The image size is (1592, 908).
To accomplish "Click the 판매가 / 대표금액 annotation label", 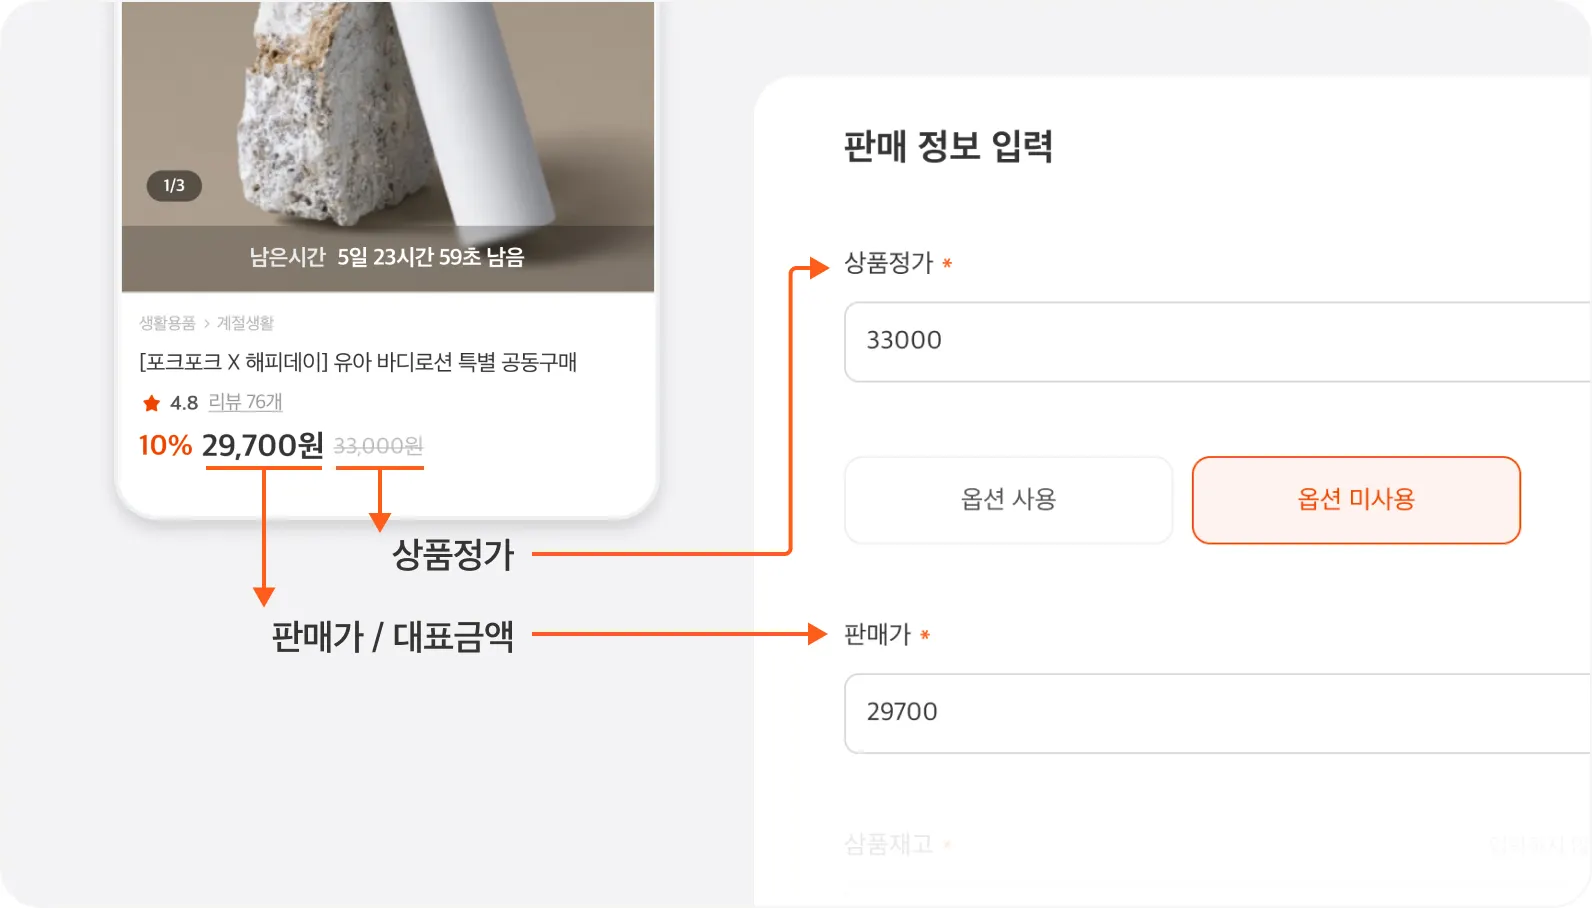I will coord(392,636).
